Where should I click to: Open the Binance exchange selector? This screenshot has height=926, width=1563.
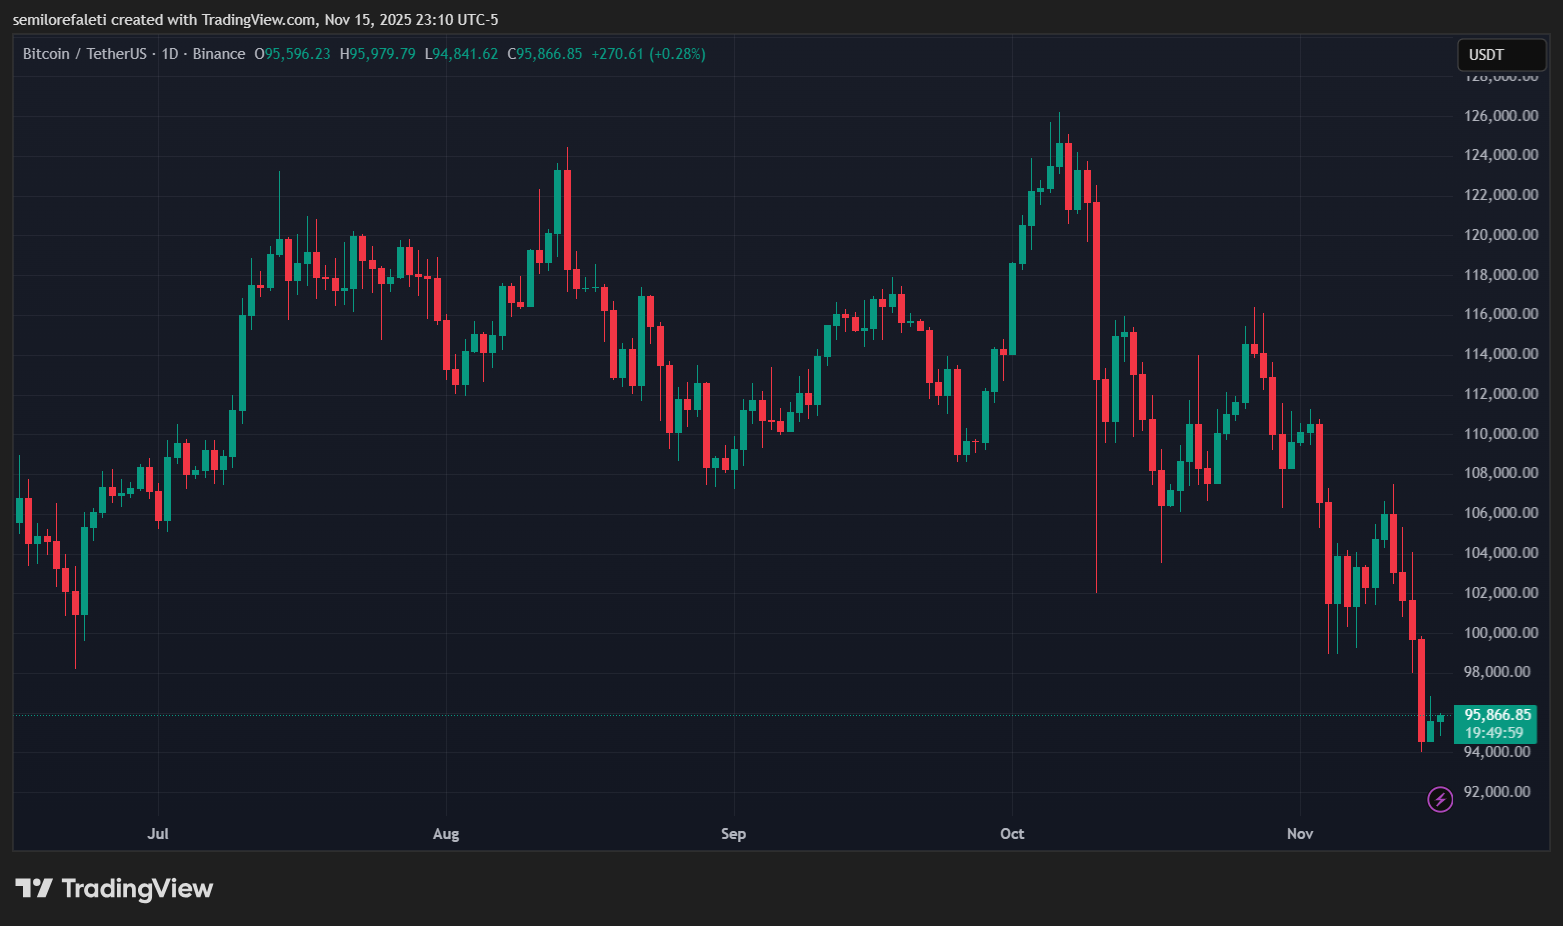[219, 54]
